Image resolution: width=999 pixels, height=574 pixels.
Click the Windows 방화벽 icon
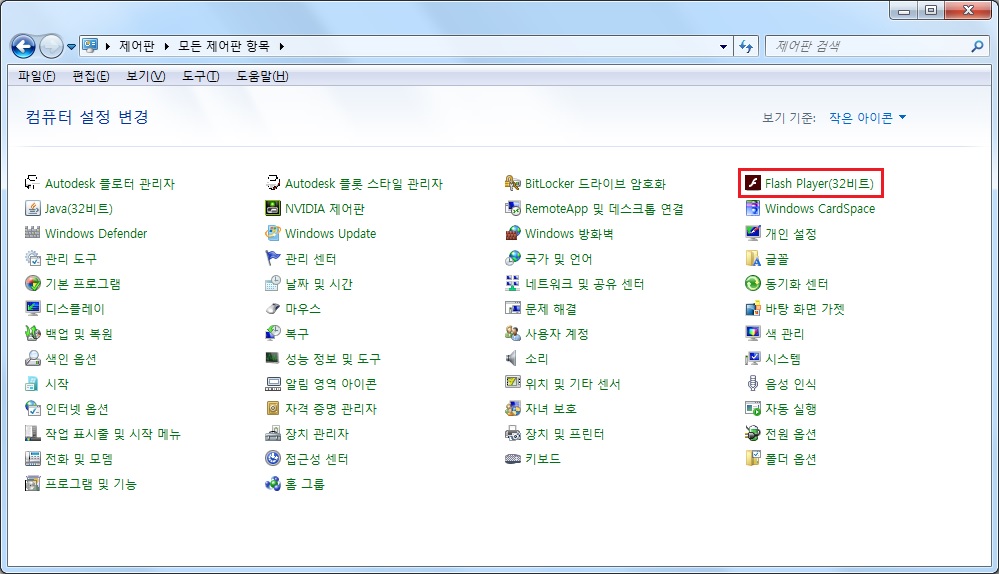[x=513, y=234]
